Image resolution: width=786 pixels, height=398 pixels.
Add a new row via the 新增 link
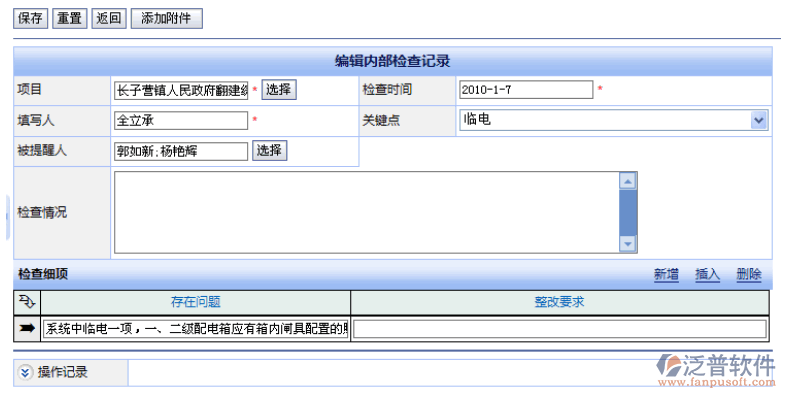pyautogui.click(x=666, y=274)
